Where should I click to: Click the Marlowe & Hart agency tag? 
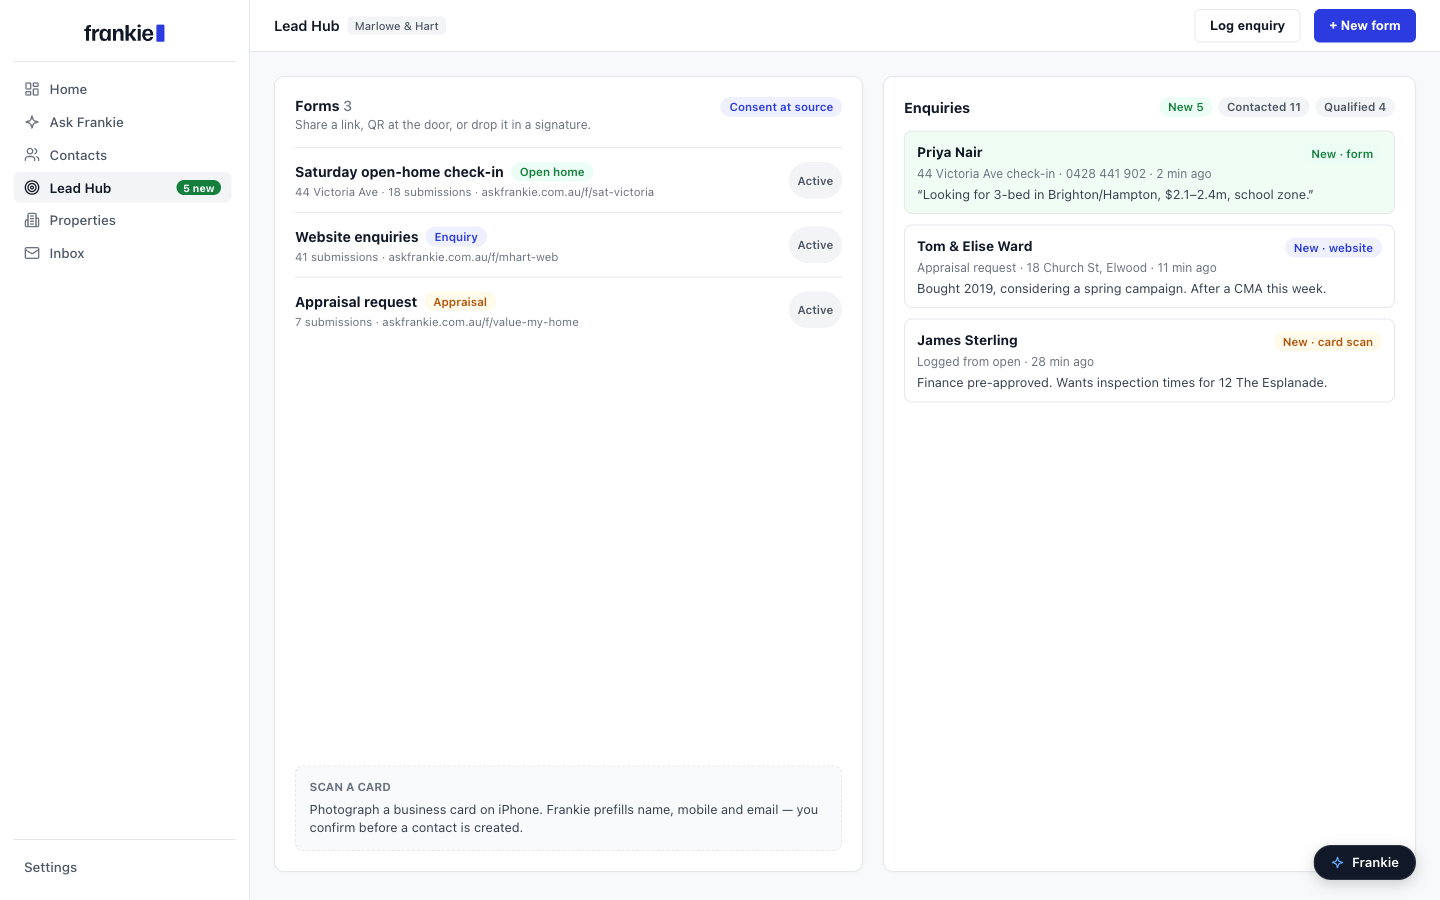click(x=397, y=26)
